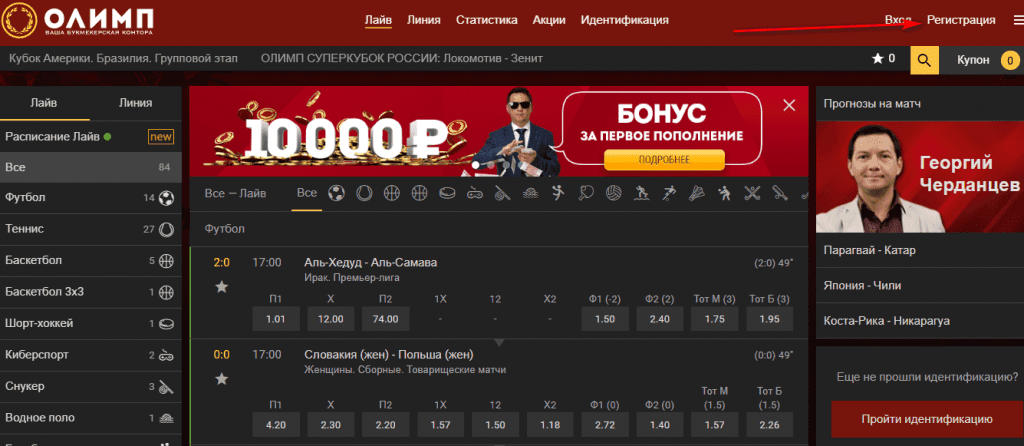Choose badminton shuttlecock icon in the filter row
This screenshot has height=446, width=1024.
696,193
